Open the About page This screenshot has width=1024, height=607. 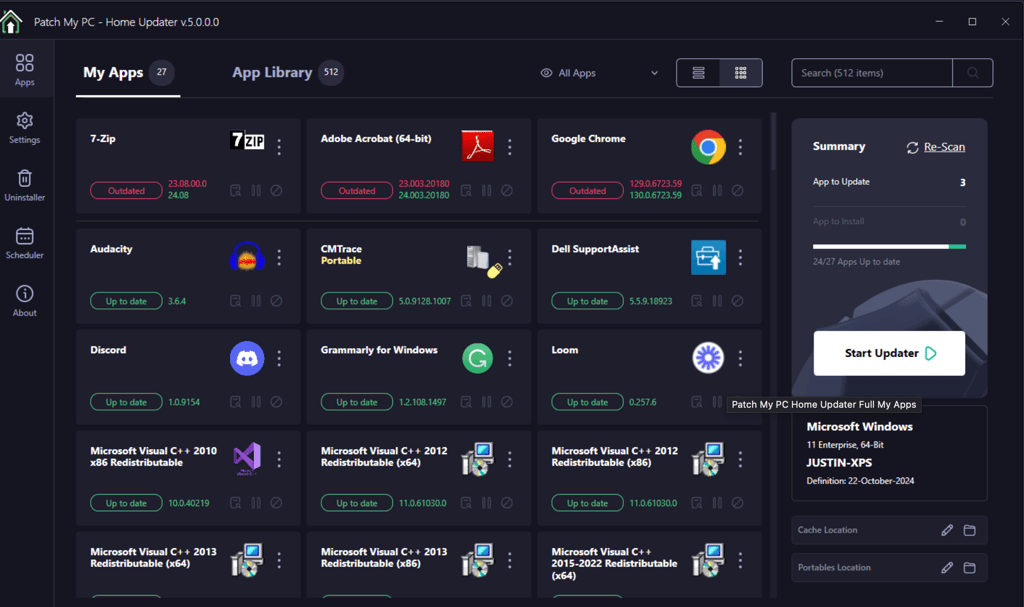click(x=25, y=301)
